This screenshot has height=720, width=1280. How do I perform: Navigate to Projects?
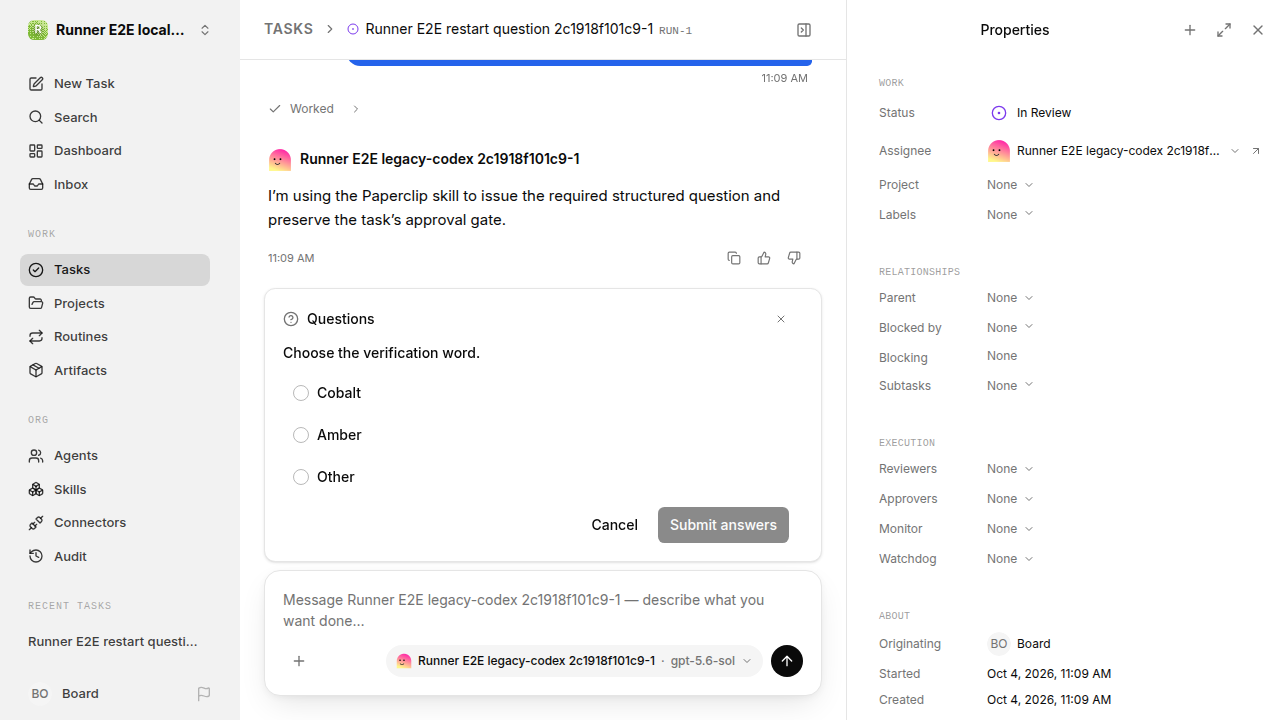pos(115,304)
